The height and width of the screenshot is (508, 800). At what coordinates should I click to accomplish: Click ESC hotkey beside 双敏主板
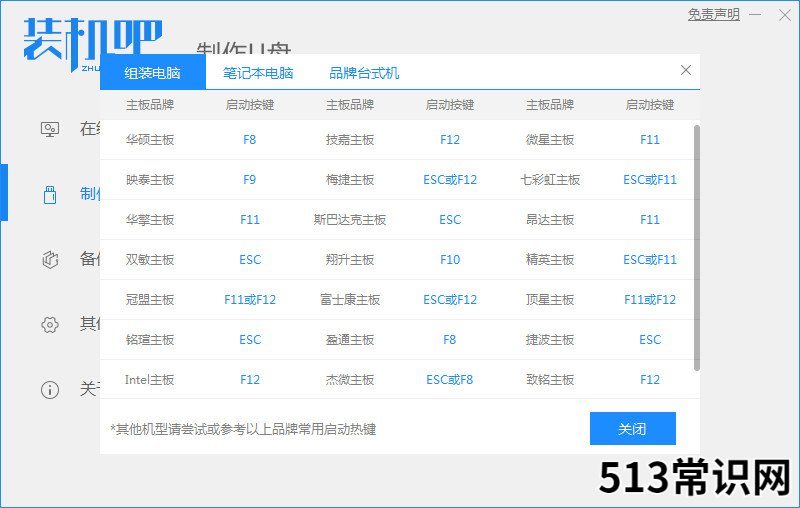coord(250,260)
